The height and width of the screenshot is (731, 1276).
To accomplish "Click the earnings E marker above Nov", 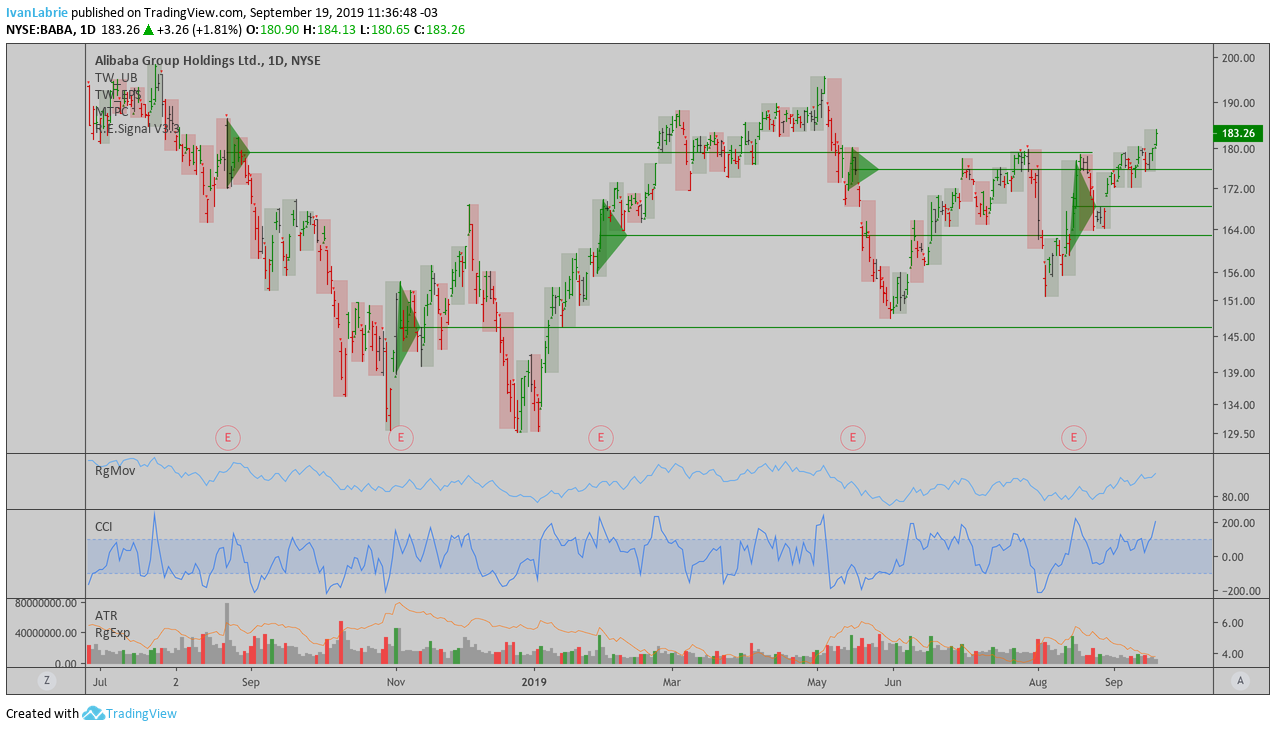I will pyautogui.click(x=400, y=437).
